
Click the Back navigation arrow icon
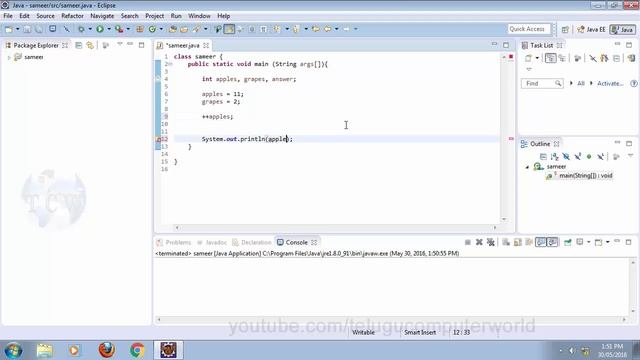328,29
